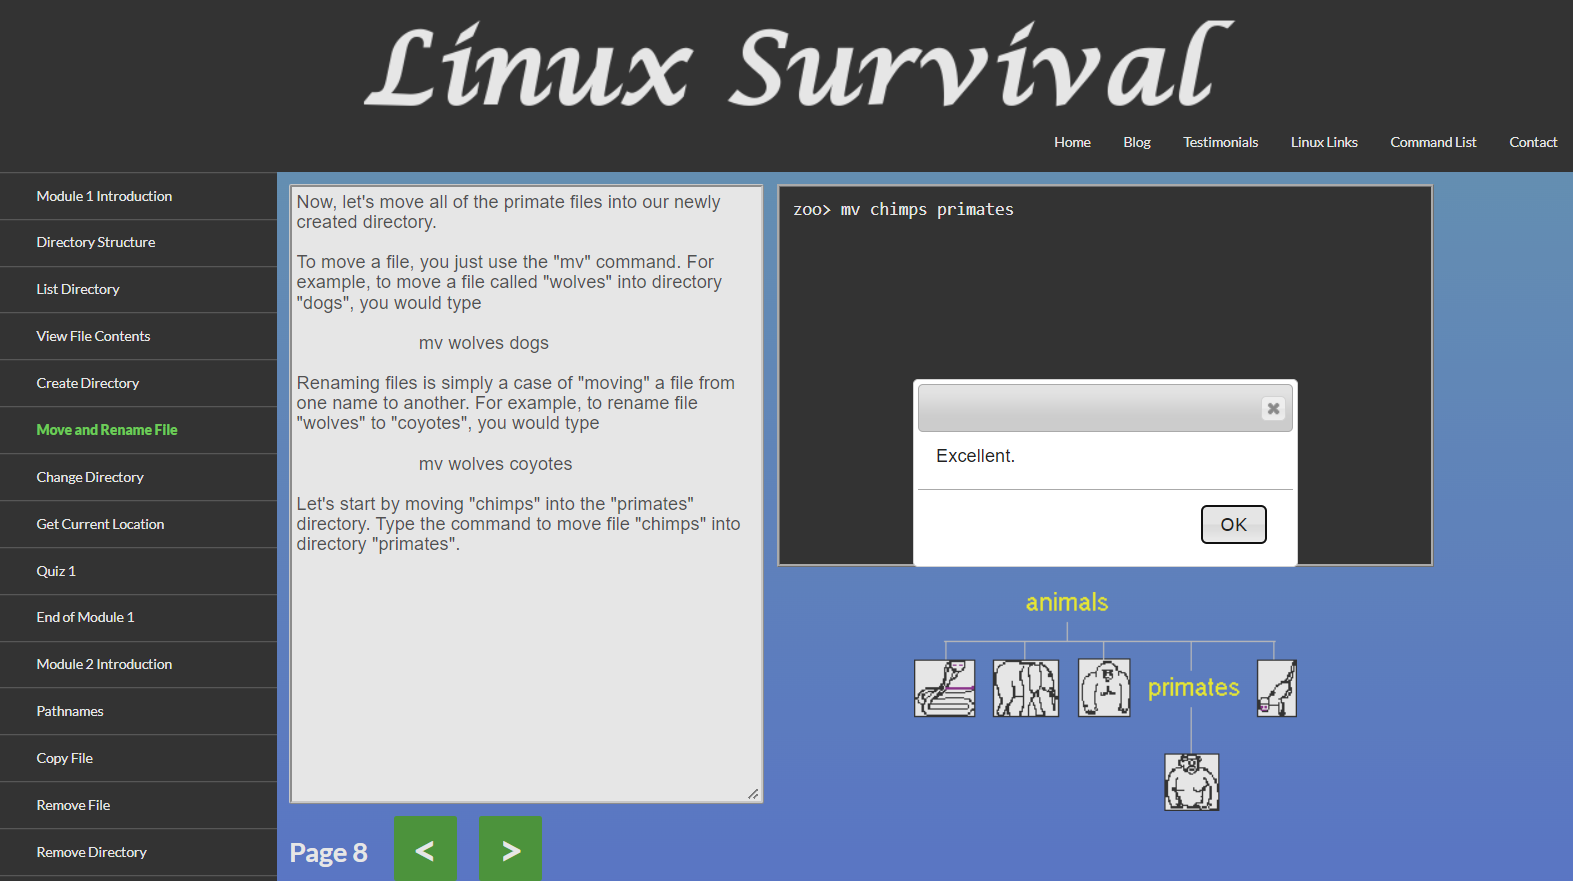Open the Home nav link
This screenshot has width=1573, height=881.
point(1072,142)
